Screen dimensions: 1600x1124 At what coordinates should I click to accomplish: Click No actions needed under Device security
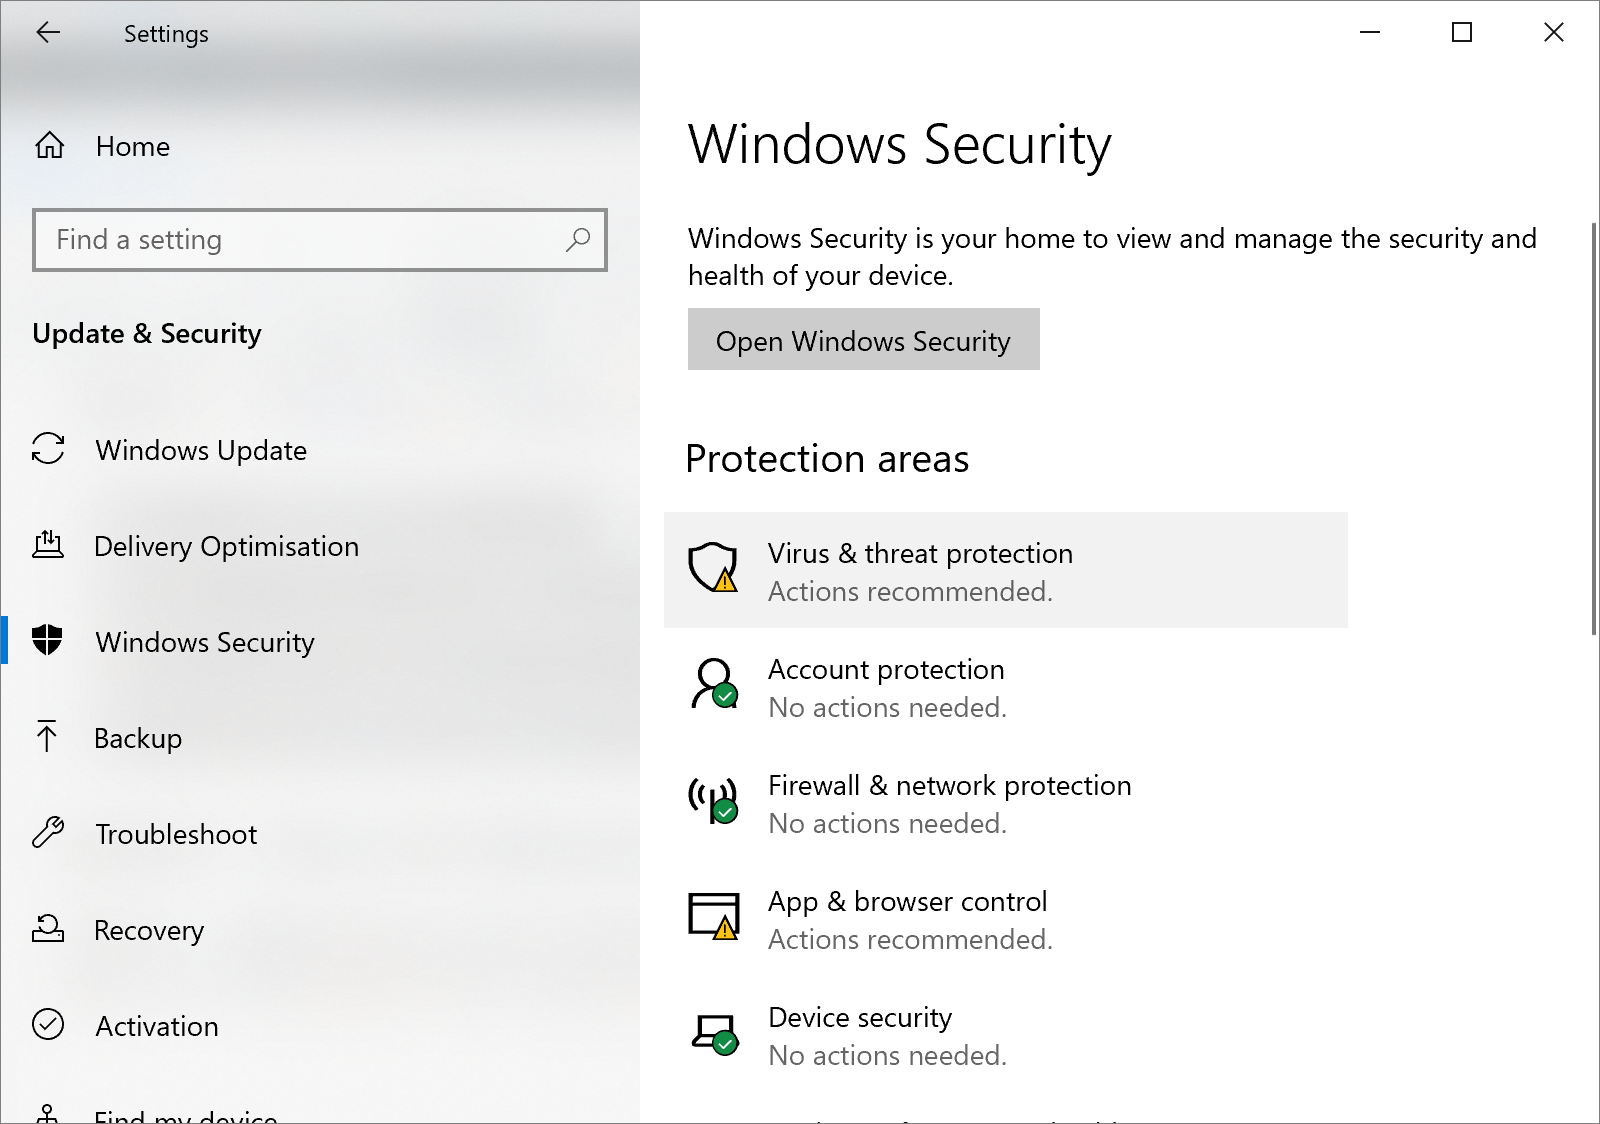click(887, 1055)
